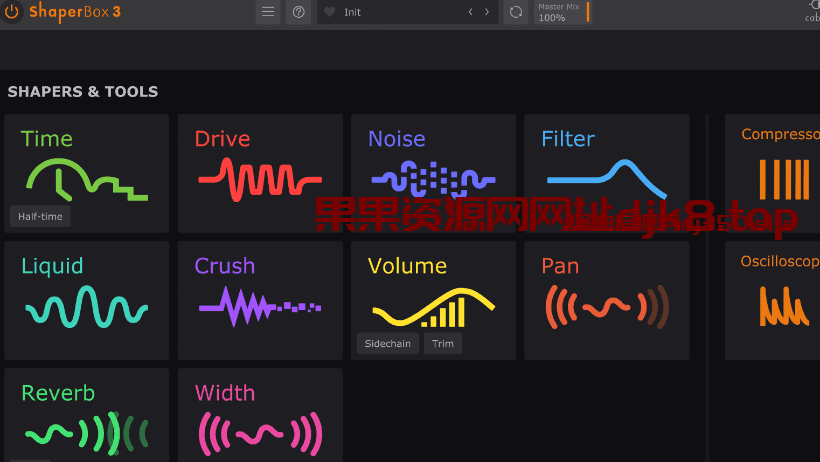Add the Width shaper
This screenshot has height=462, width=820.
click(260, 415)
